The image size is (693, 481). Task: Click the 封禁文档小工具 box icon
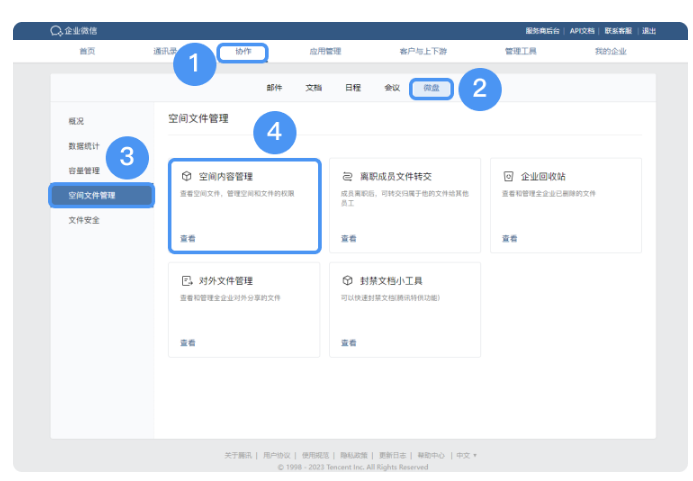coord(347,281)
